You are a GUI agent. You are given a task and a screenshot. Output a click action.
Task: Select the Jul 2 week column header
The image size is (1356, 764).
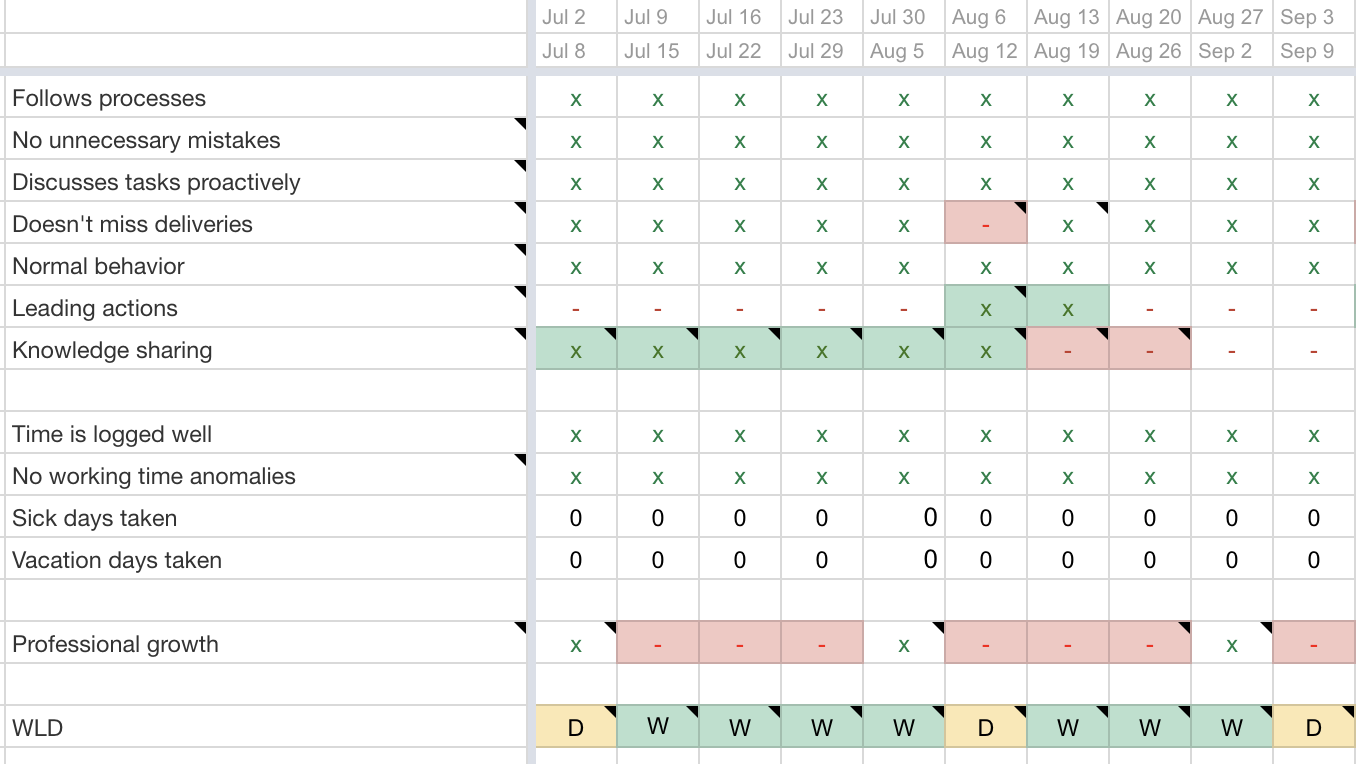click(576, 18)
